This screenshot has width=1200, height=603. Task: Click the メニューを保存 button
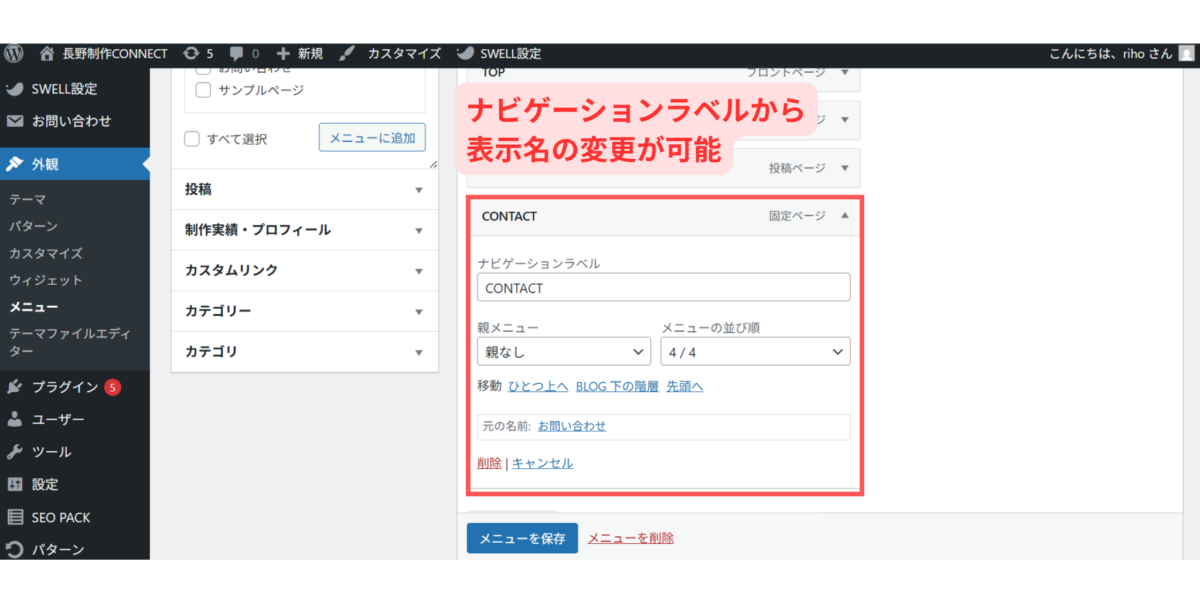[522, 538]
